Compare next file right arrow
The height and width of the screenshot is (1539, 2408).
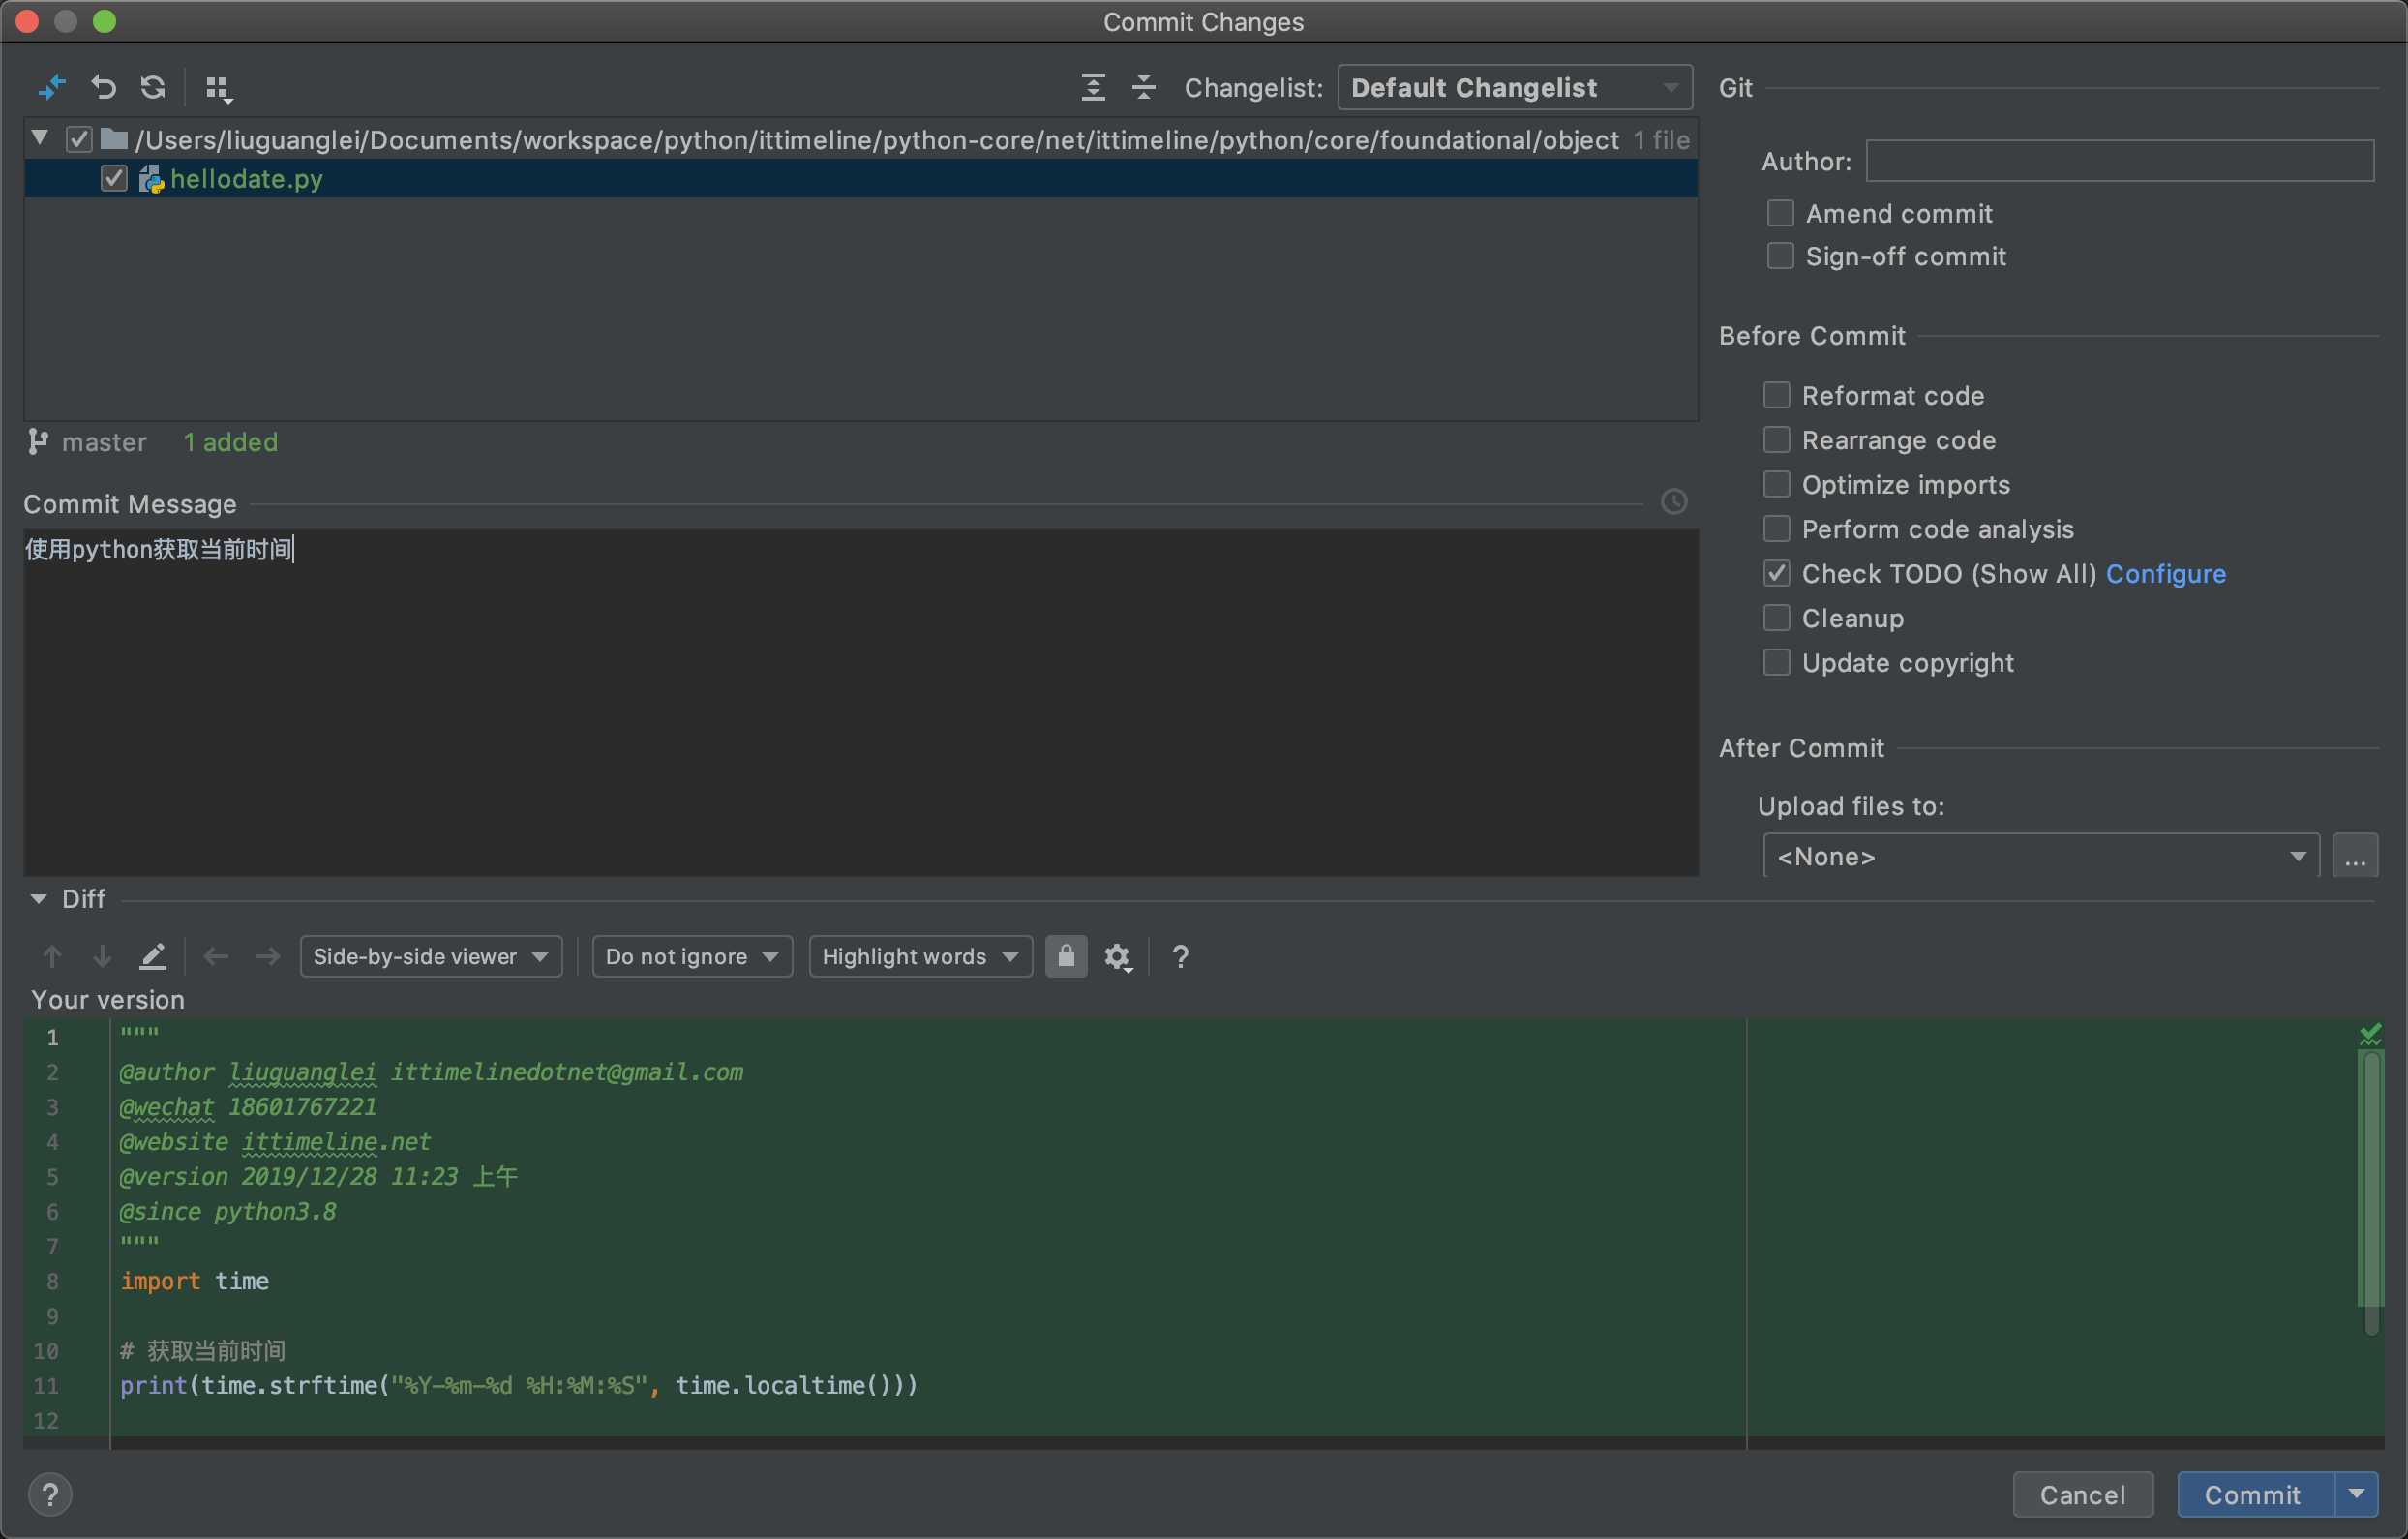pos(267,957)
